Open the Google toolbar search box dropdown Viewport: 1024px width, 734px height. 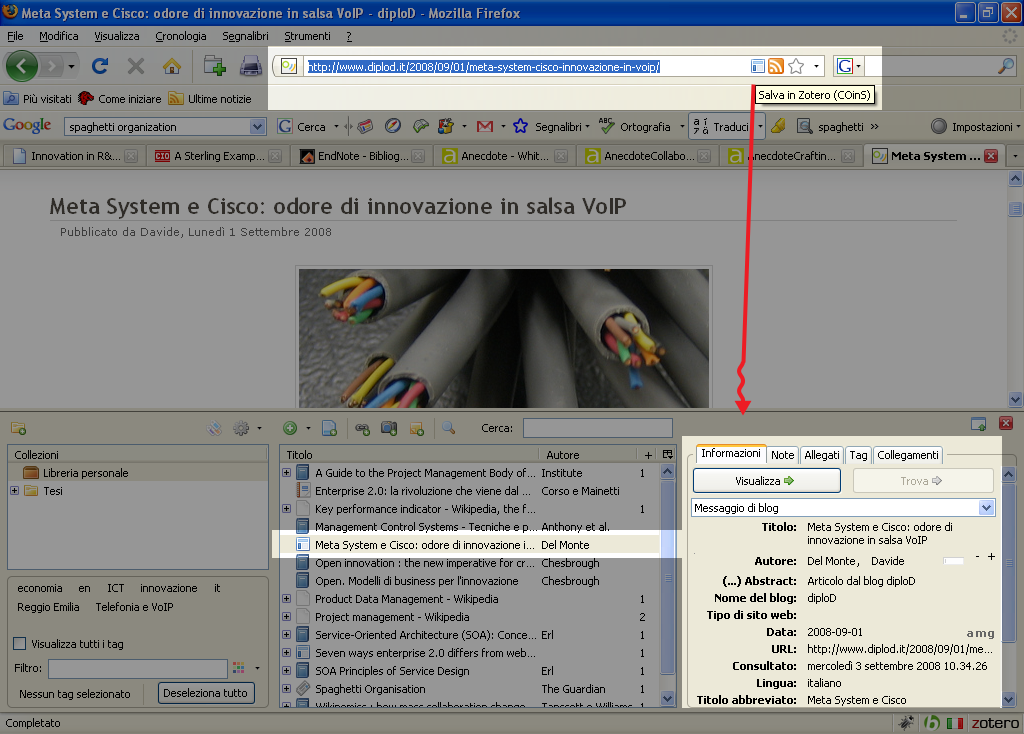[257, 127]
